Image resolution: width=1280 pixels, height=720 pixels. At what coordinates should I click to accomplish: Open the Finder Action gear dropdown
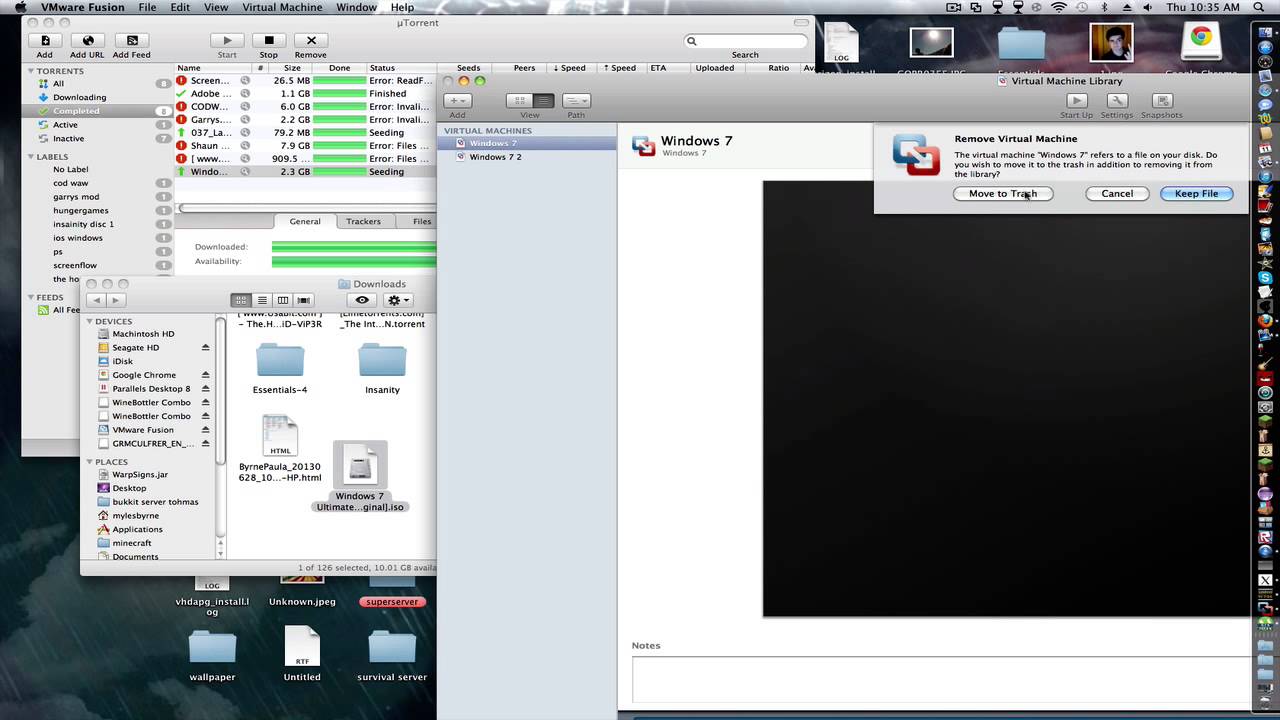coord(397,300)
